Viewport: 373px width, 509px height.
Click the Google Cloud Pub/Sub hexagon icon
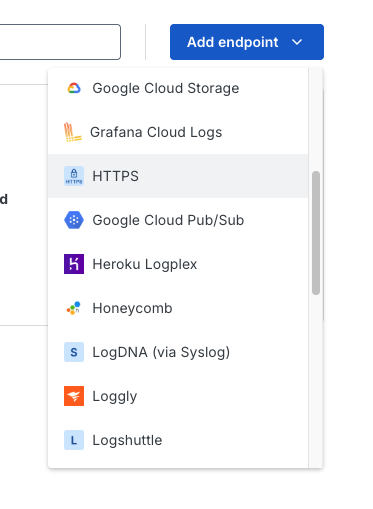click(x=74, y=220)
